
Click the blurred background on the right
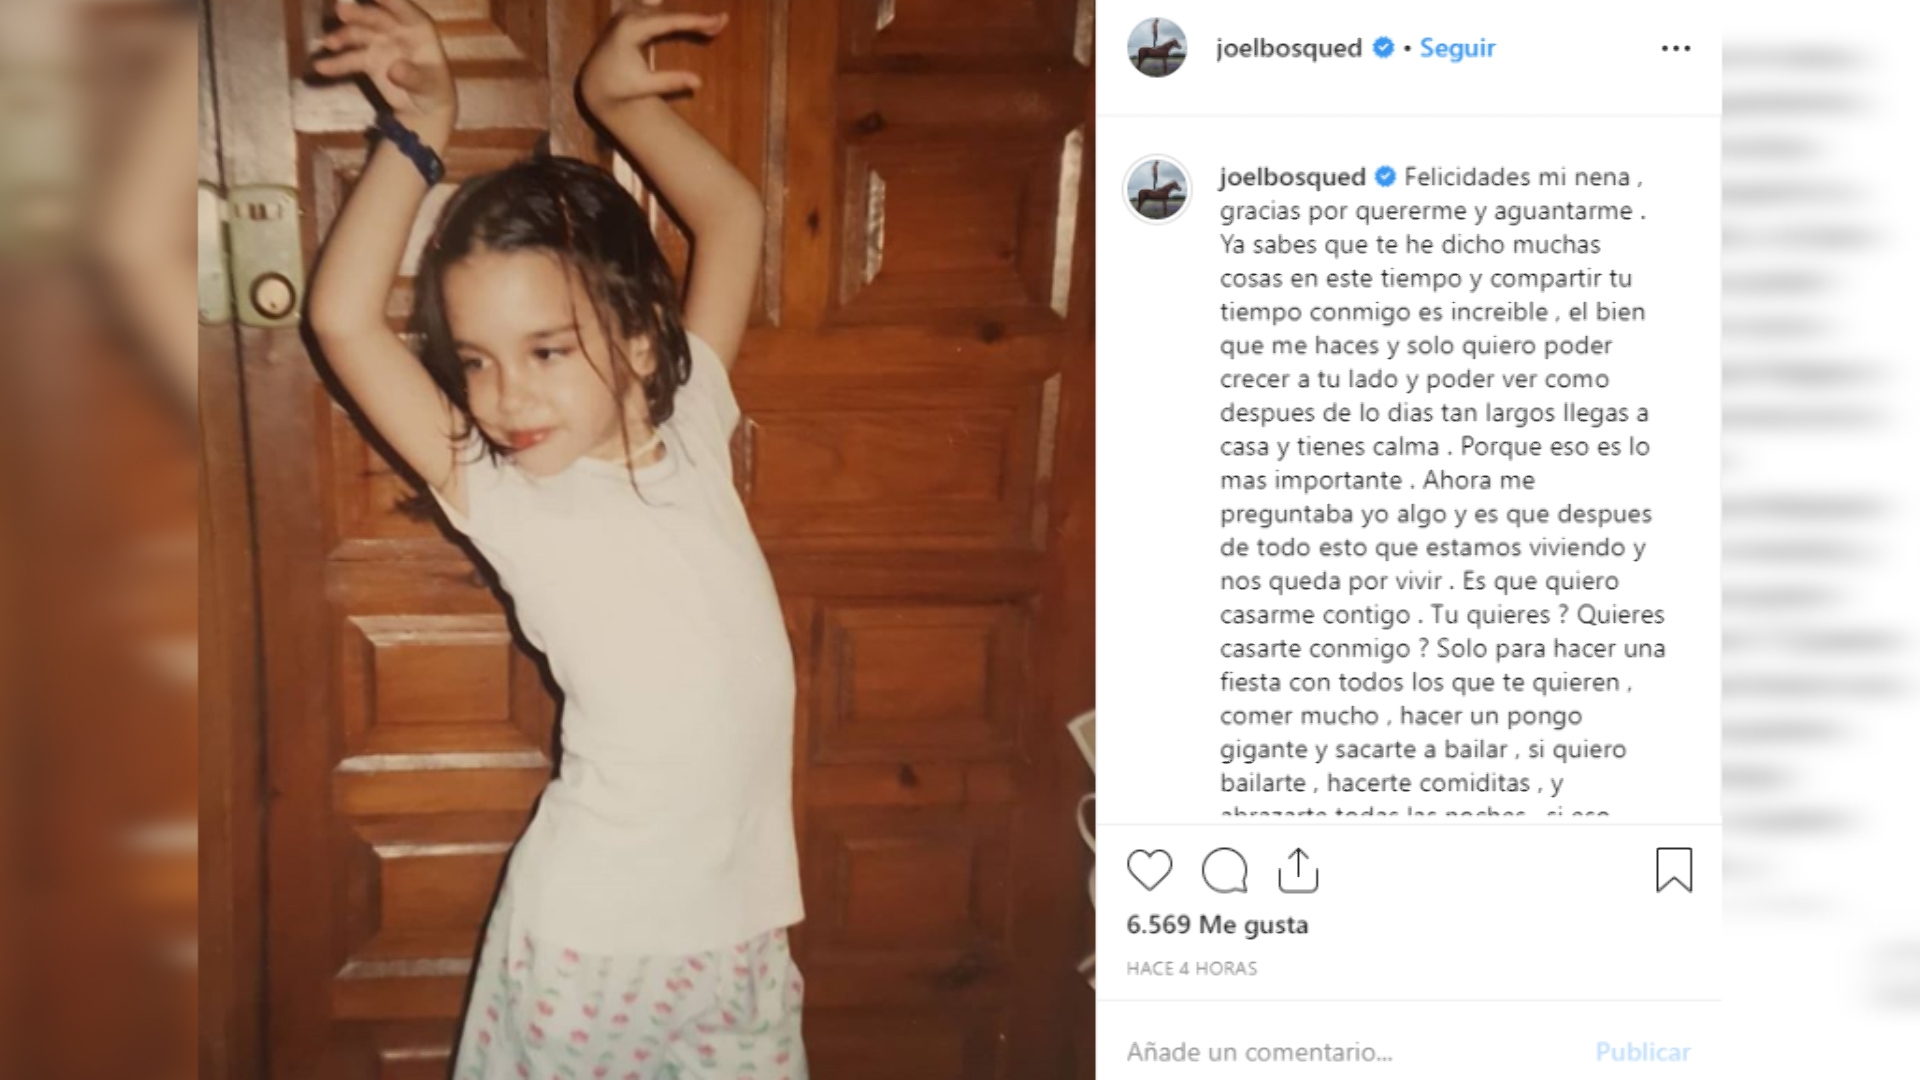coord(1820,540)
